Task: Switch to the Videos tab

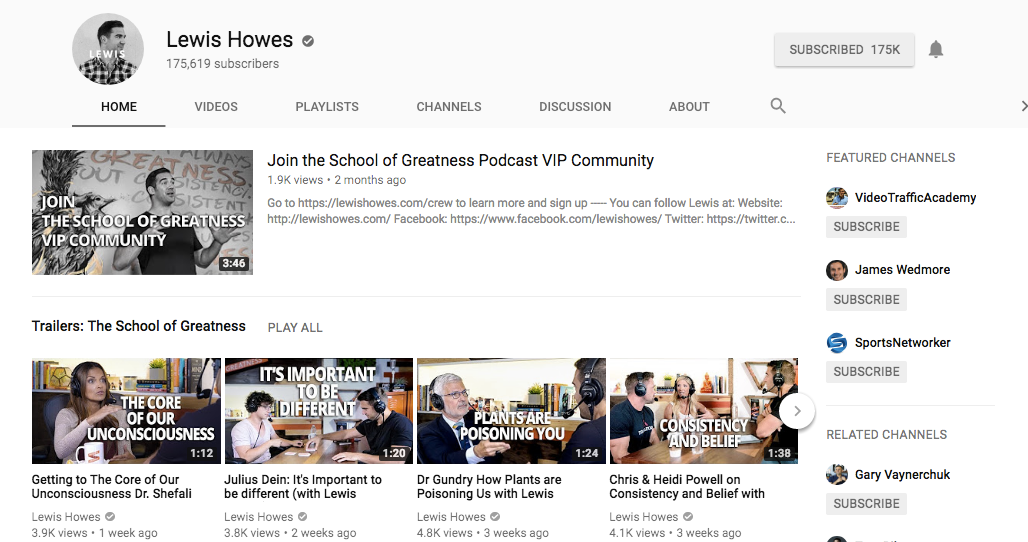Action: pyautogui.click(x=216, y=107)
